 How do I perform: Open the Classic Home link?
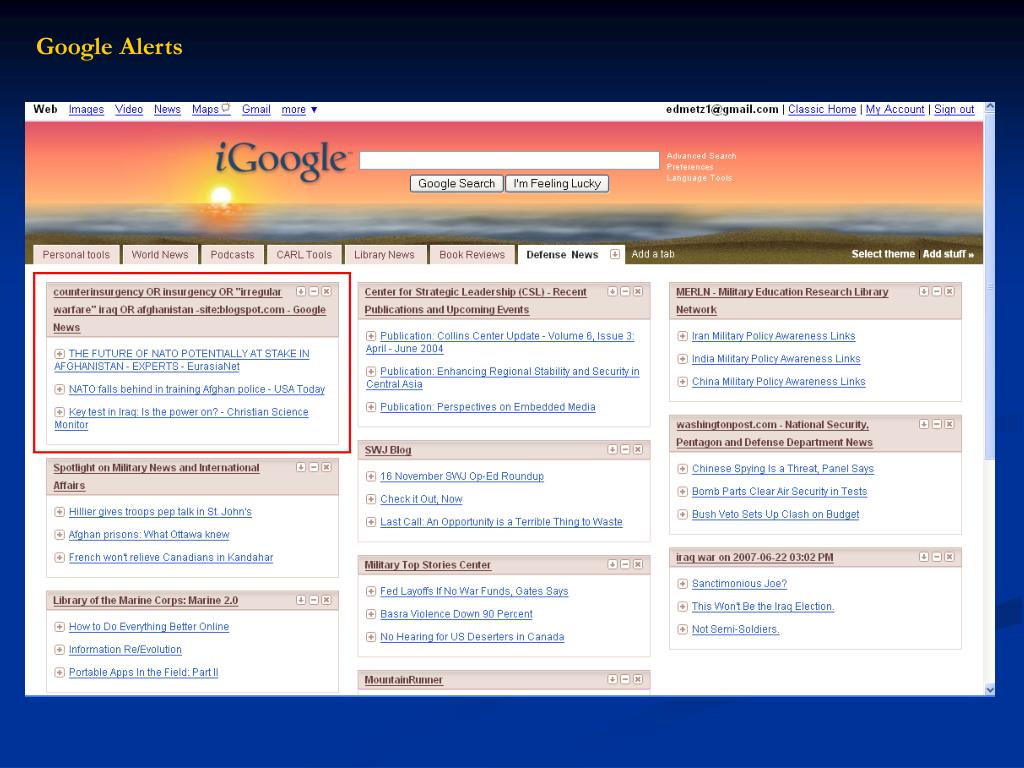[822, 110]
